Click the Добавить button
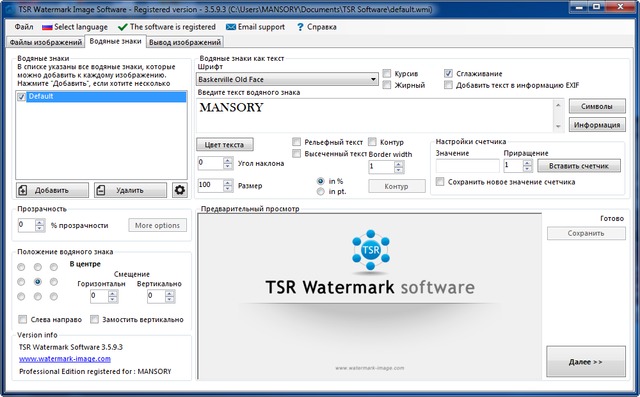 pos(52,190)
